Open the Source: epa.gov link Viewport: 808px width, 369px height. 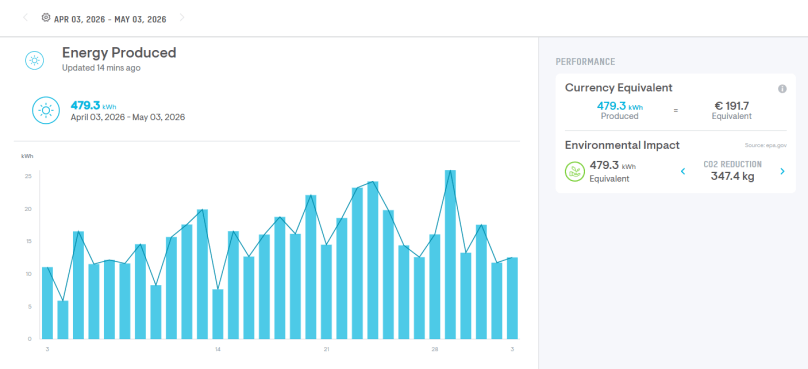click(x=766, y=146)
